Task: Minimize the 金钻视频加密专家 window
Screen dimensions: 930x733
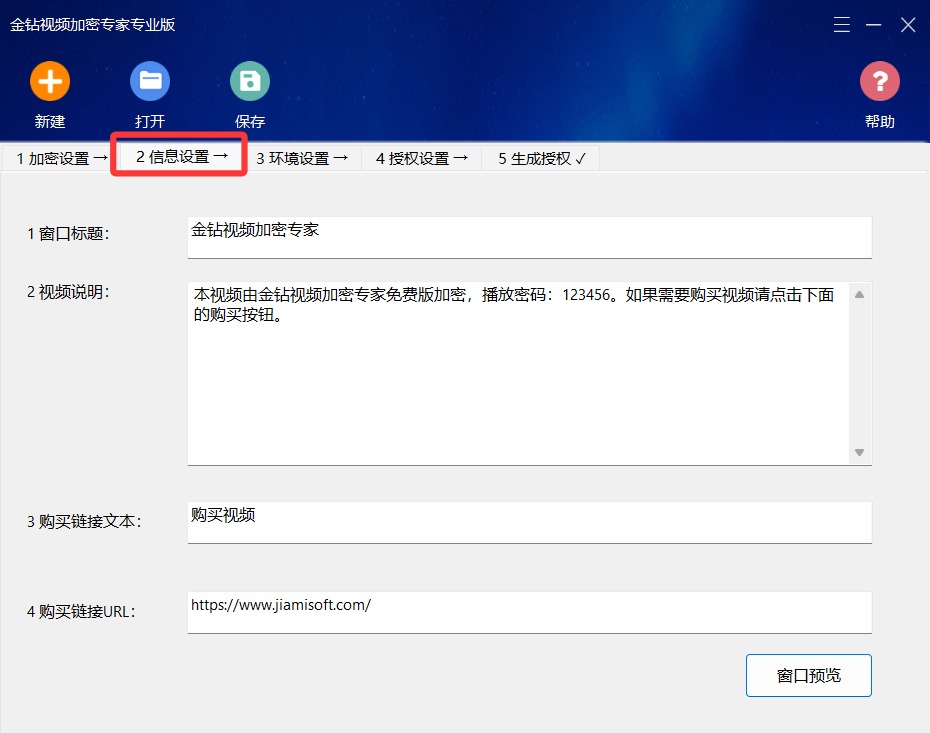Action: [874, 25]
